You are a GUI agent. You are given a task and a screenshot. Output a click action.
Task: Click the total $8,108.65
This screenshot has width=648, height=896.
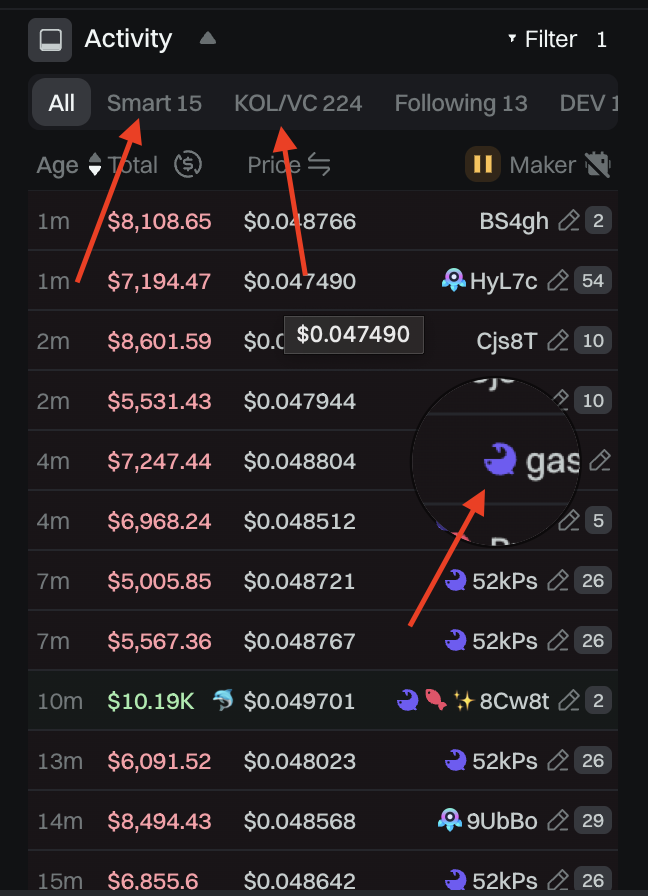(x=159, y=221)
